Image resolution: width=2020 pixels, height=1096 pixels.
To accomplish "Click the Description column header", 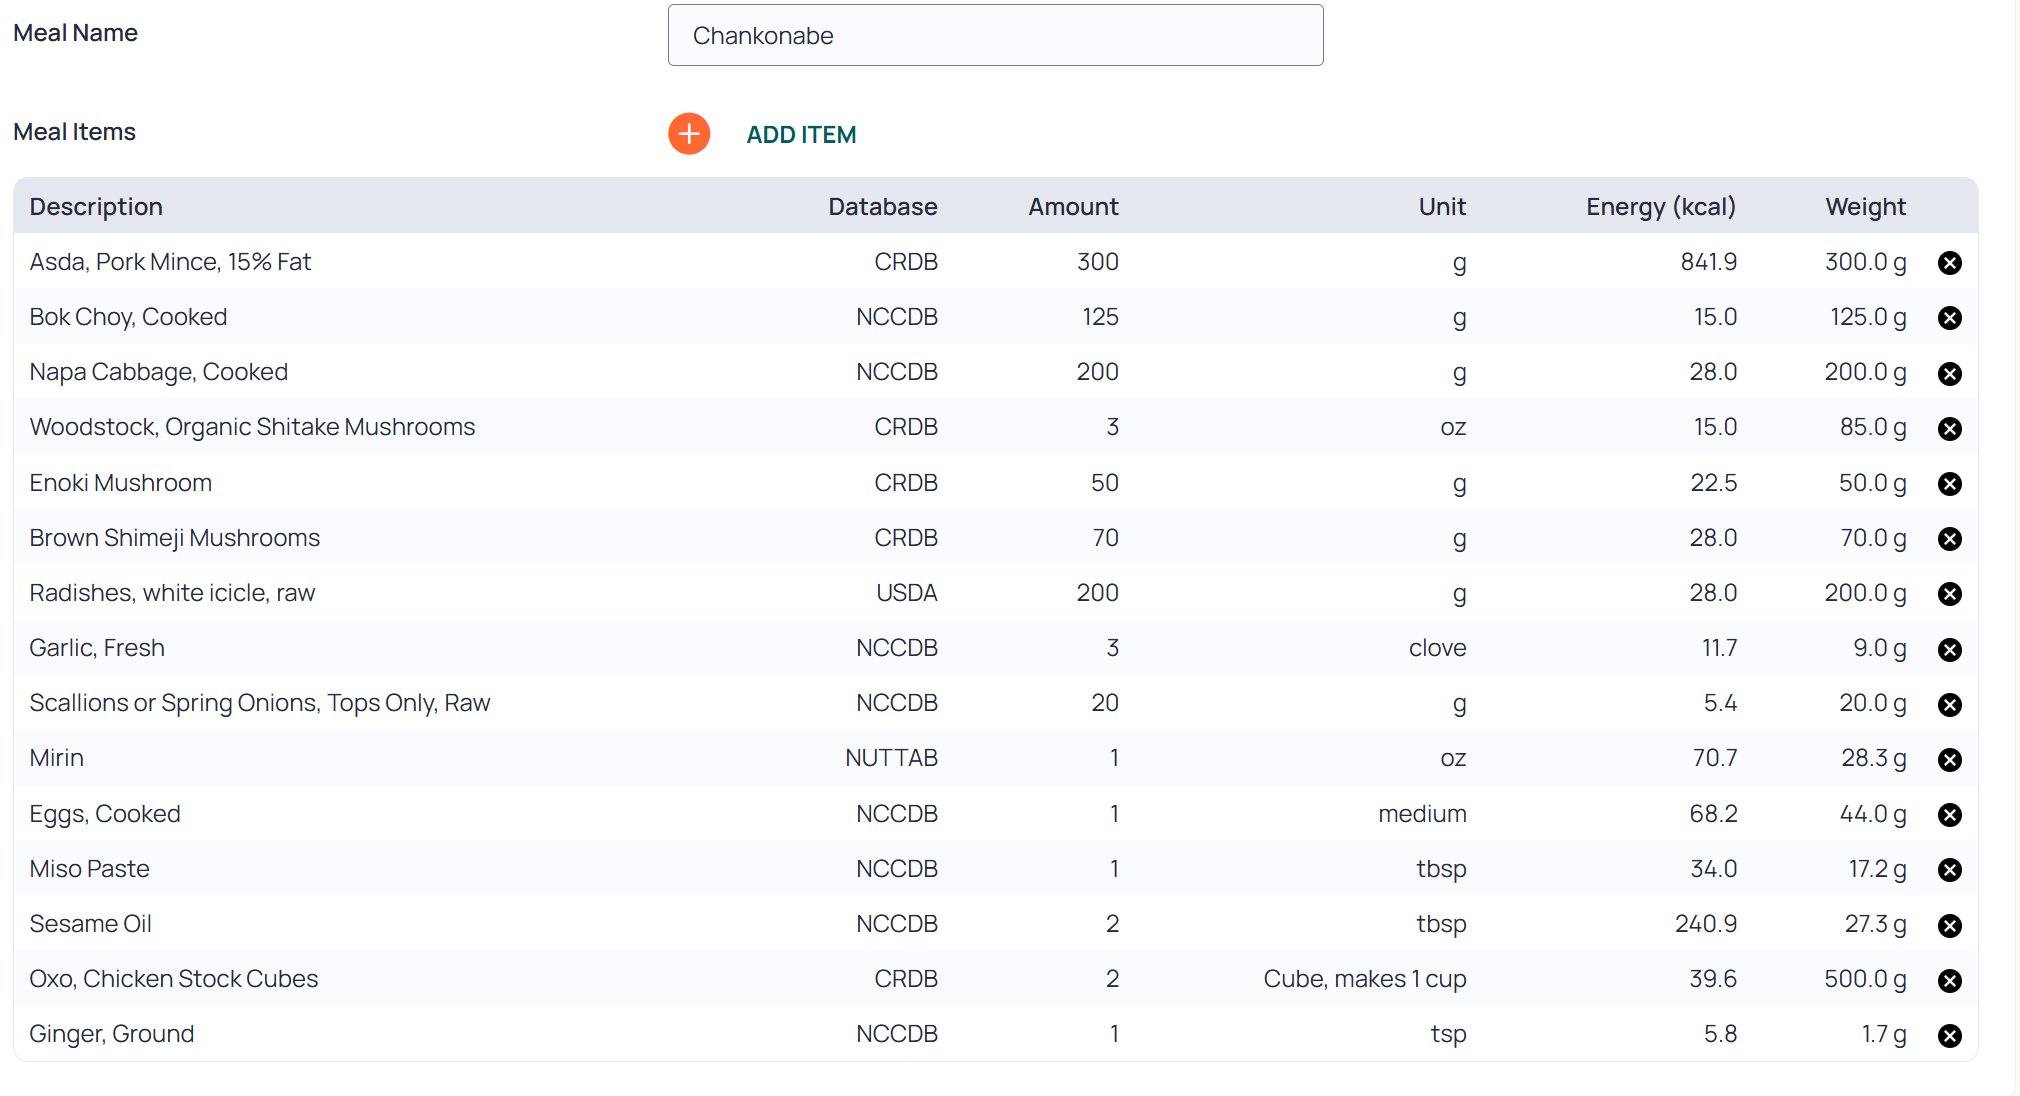I will (x=96, y=207).
